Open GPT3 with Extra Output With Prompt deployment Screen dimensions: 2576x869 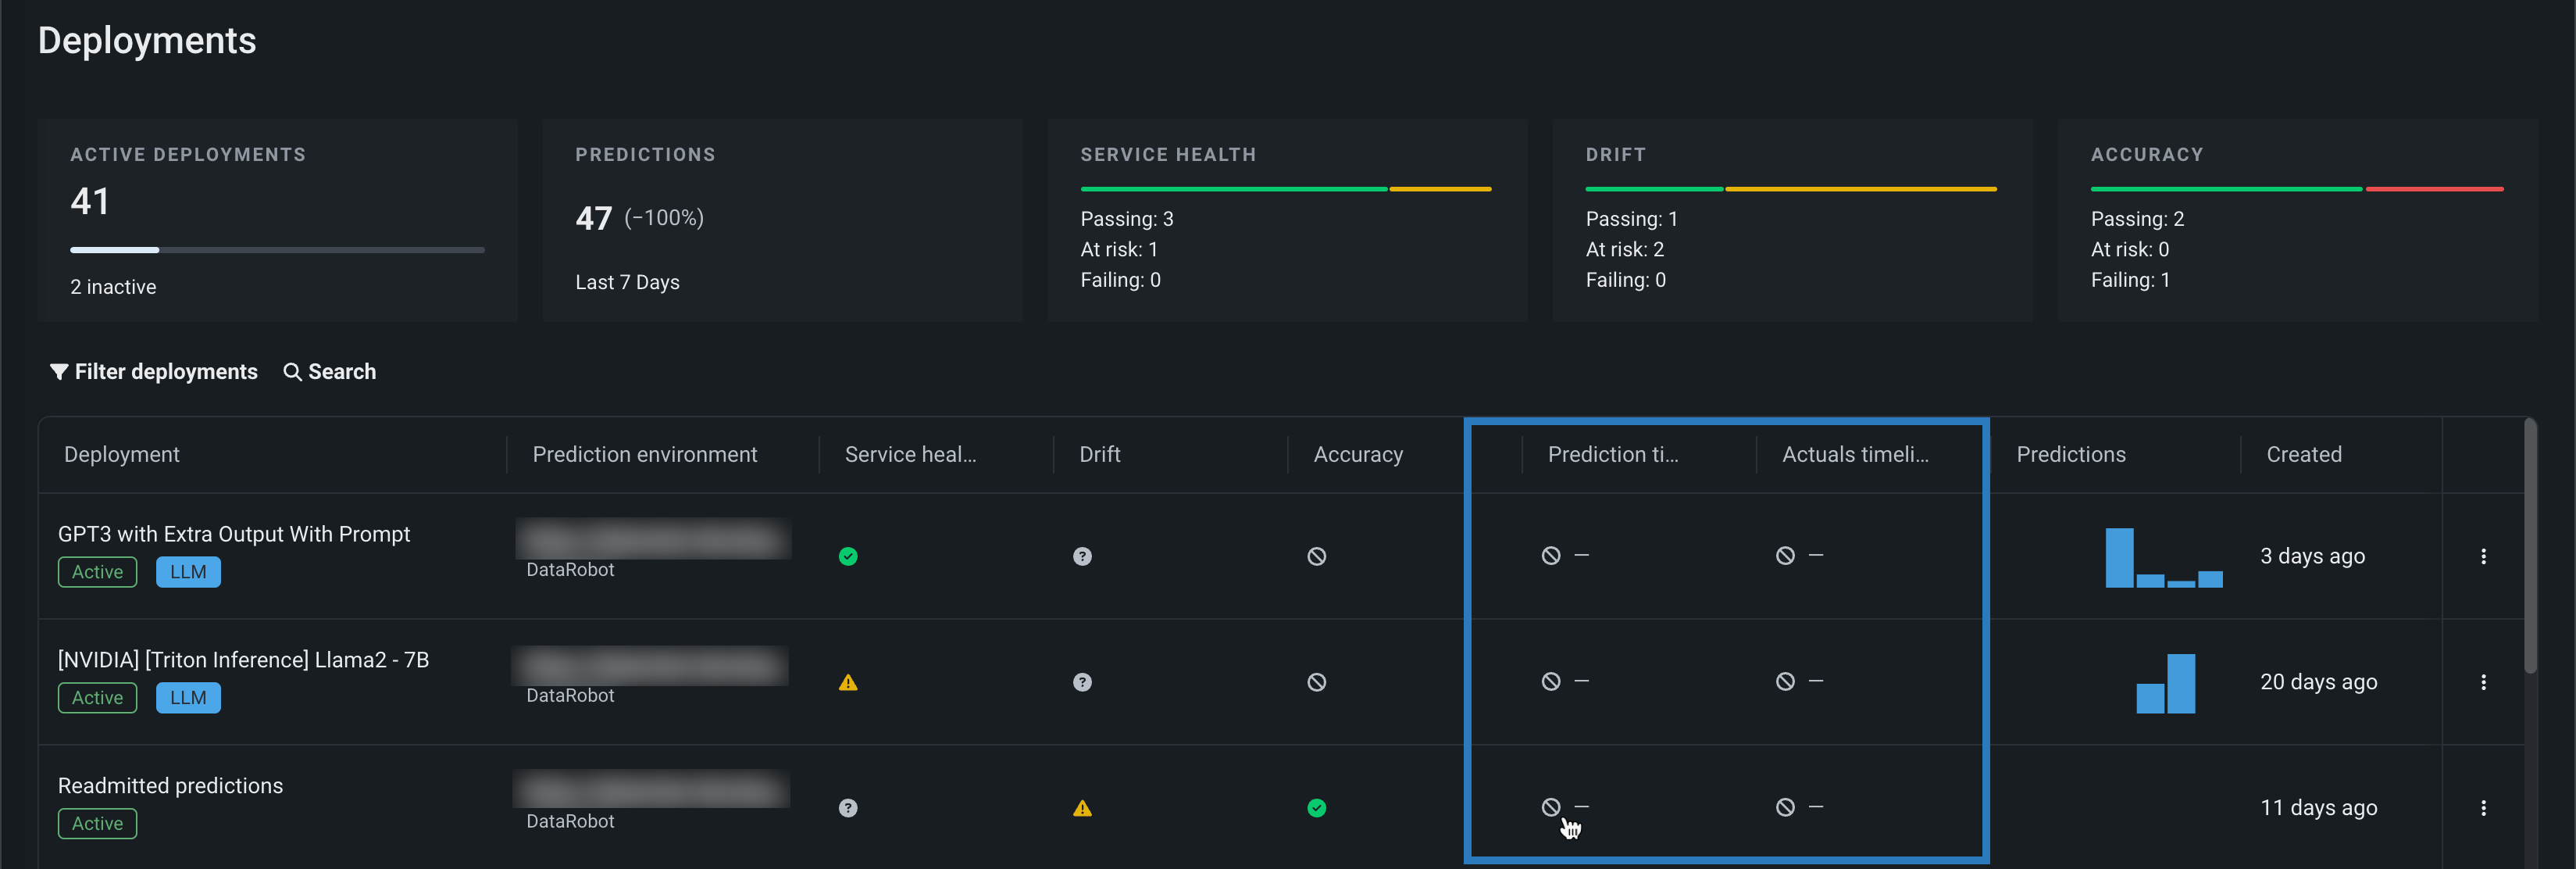234,534
